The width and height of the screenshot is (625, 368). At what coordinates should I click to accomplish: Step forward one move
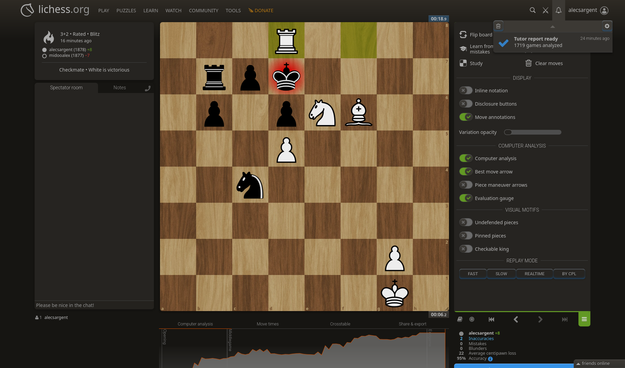pyautogui.click(x=540, y=319)
